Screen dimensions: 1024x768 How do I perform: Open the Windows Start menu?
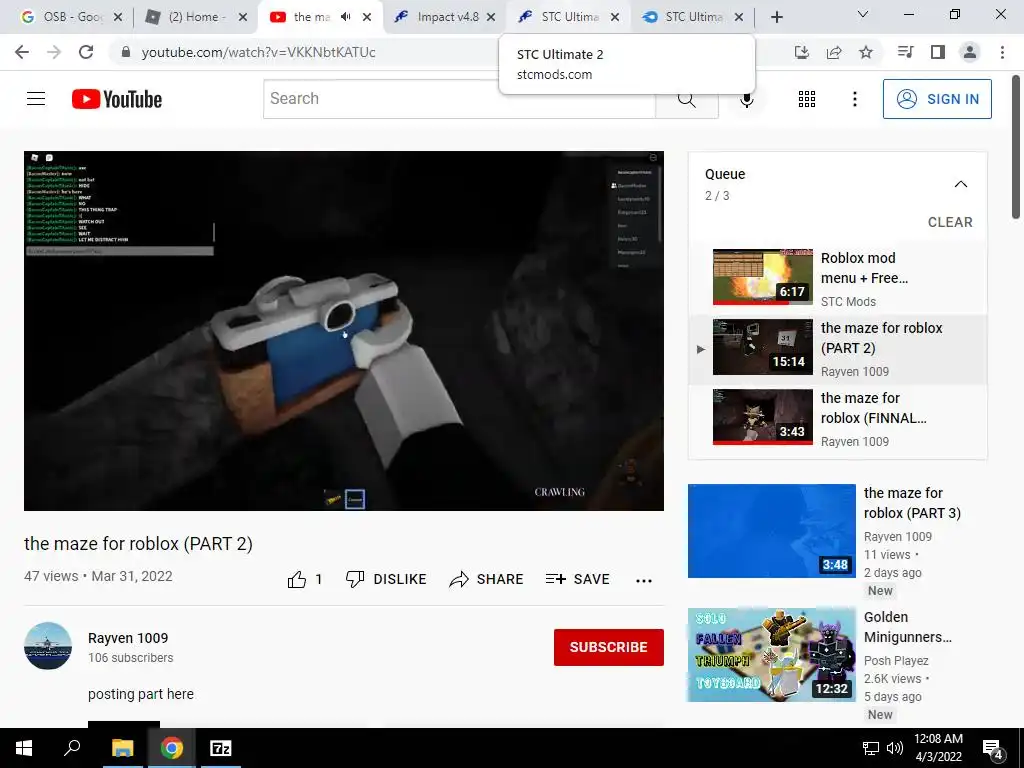coord(24,748)
